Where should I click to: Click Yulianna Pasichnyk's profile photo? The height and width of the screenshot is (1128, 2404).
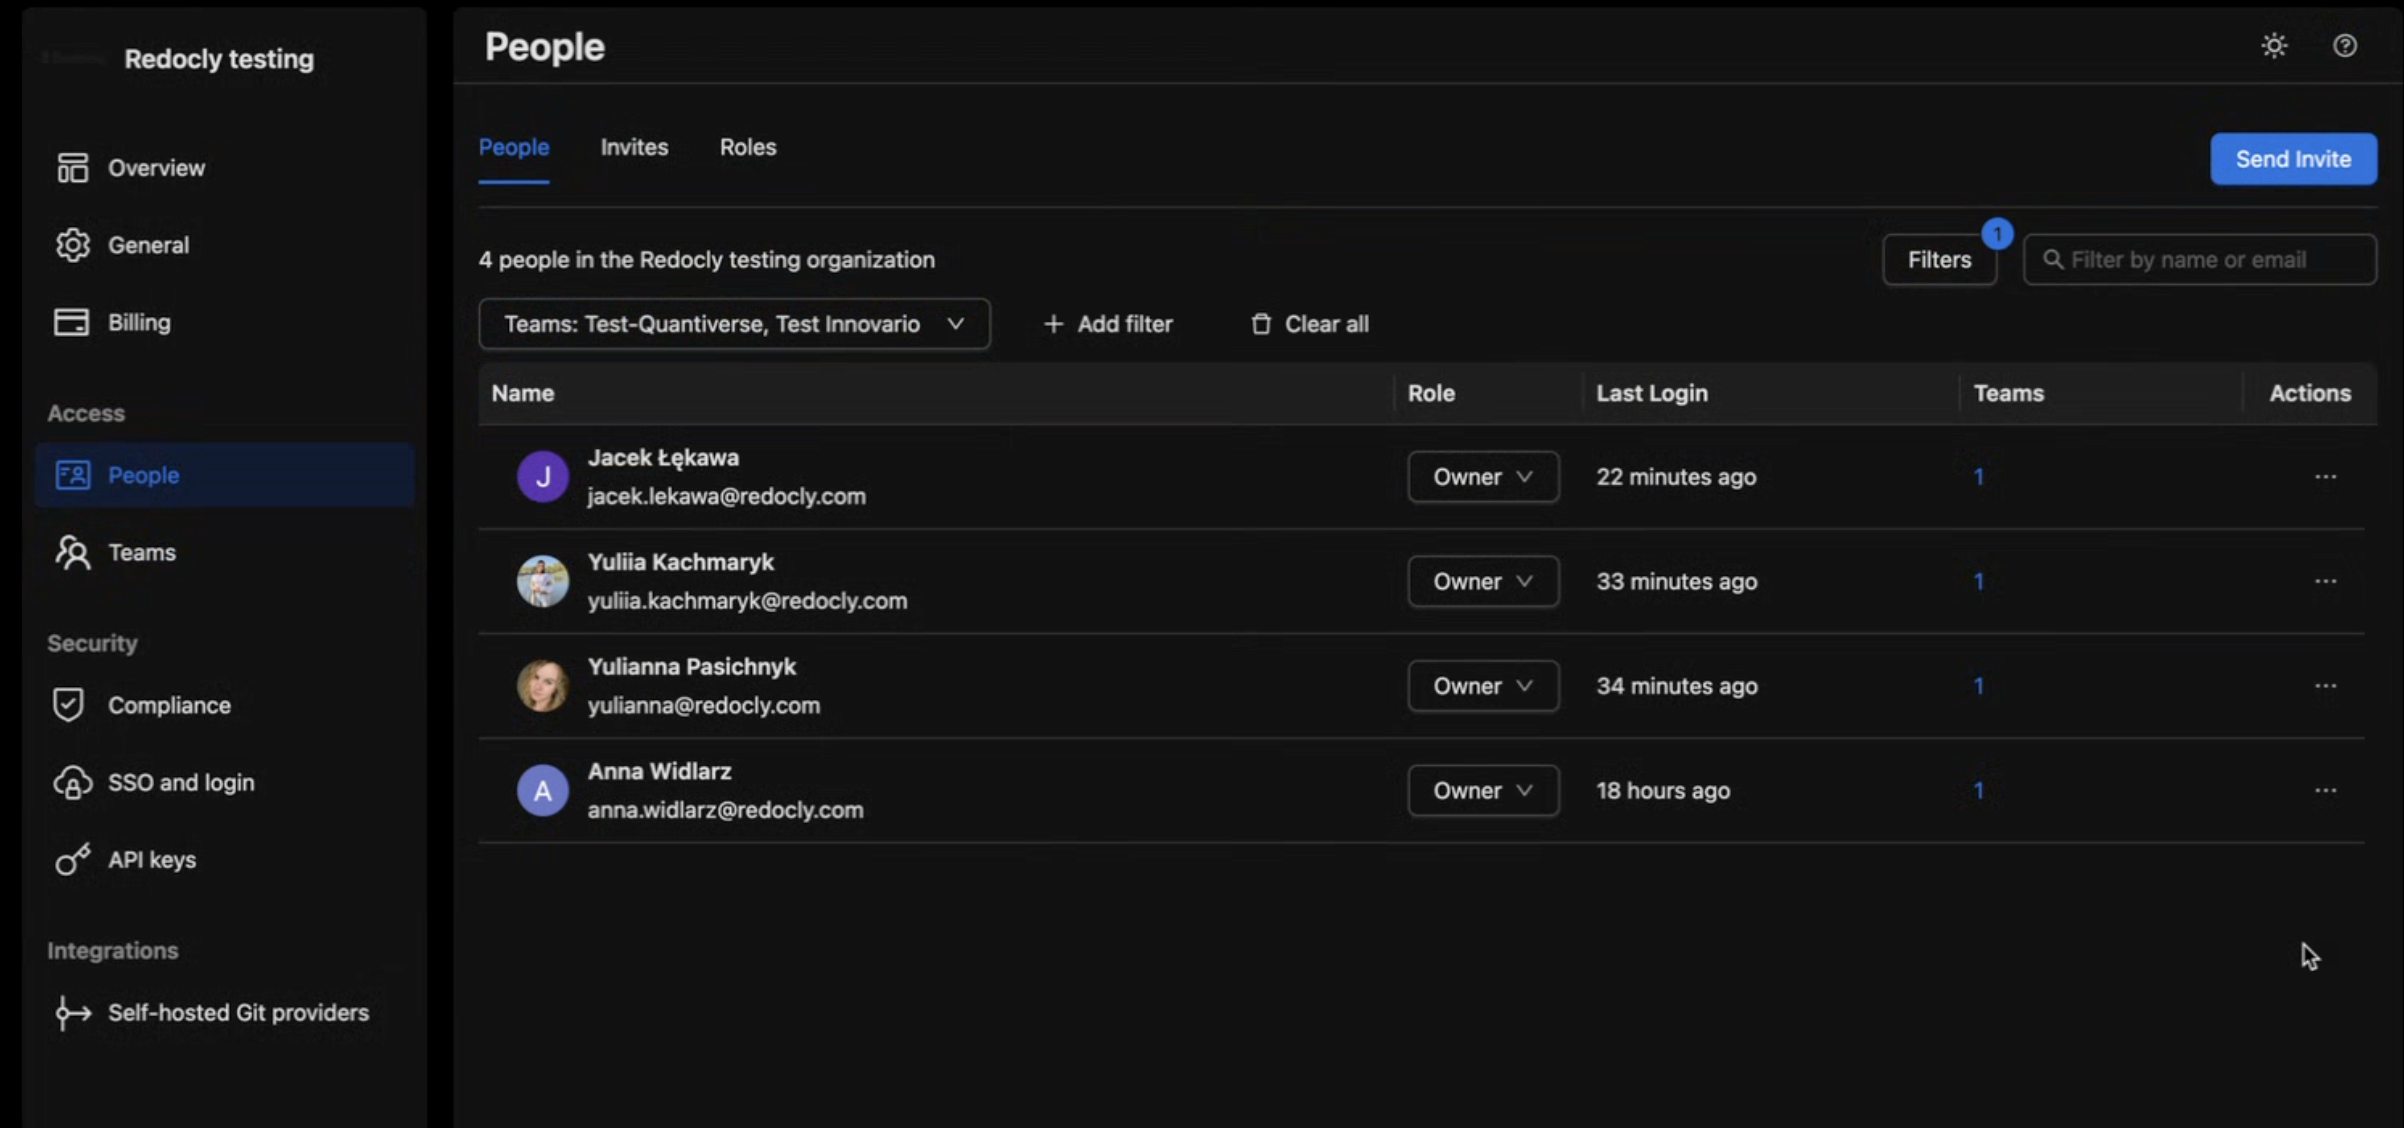click(543, 686)
